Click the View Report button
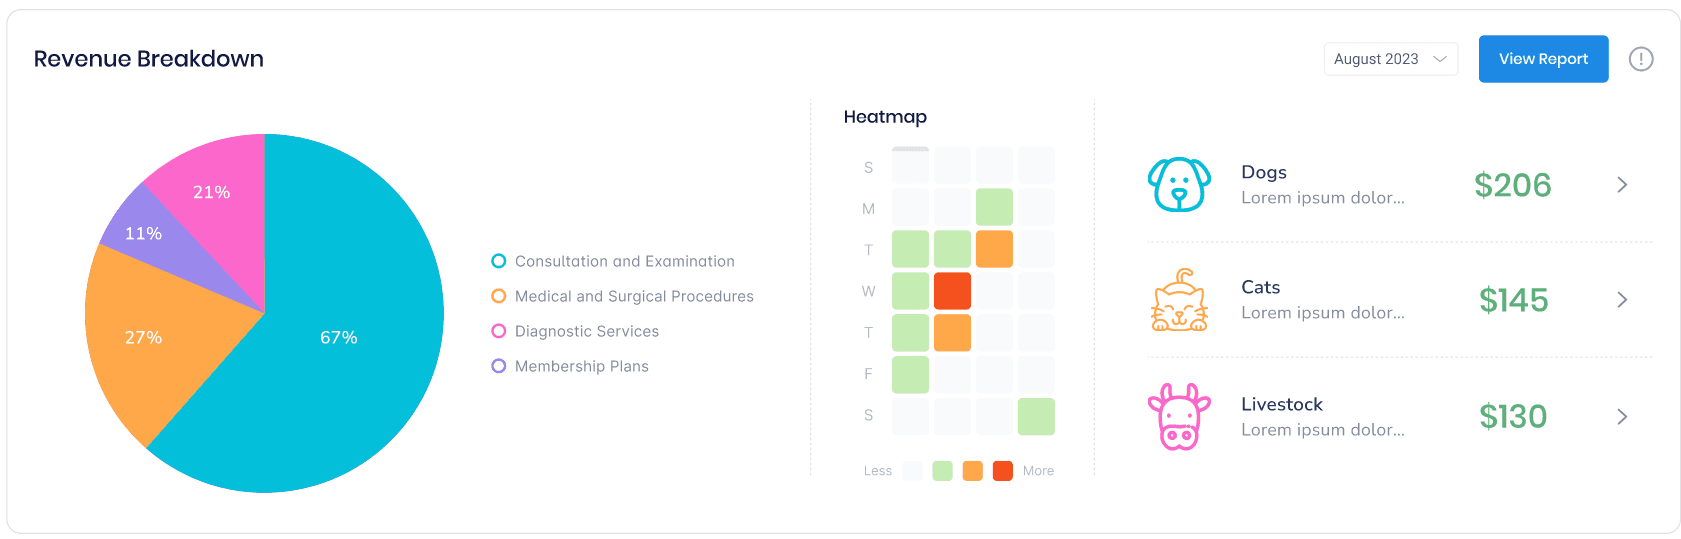This screenshot has width=1681, height=539. [1543, 59]
